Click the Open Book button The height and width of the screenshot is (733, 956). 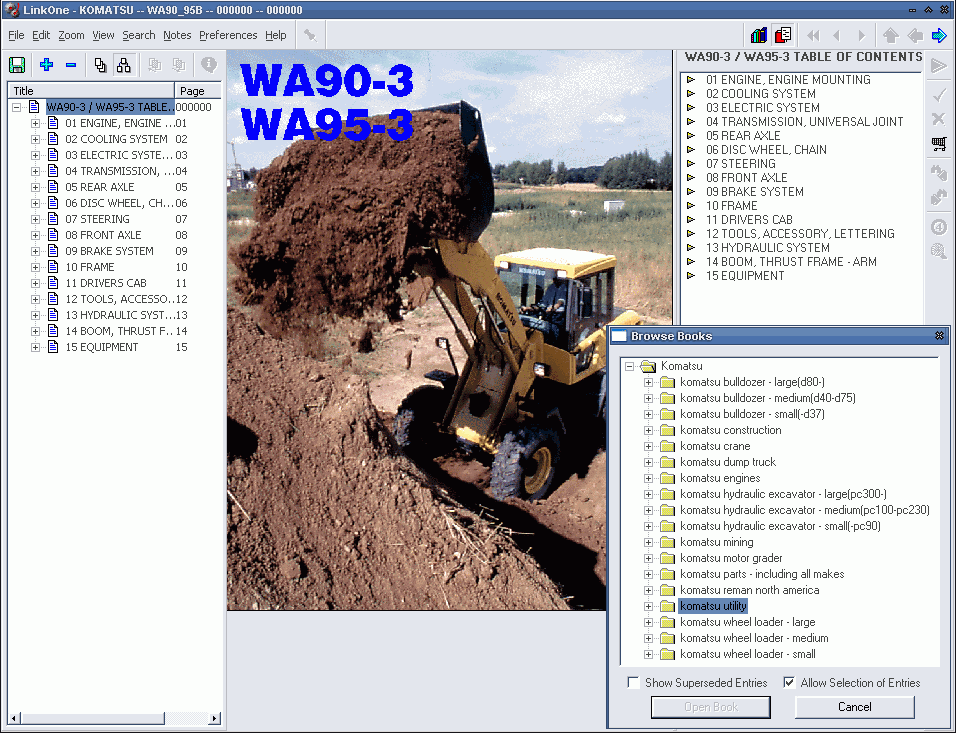(x=711, y=707)
